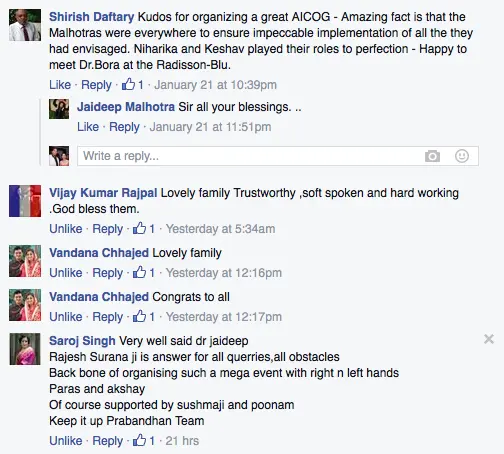
Task: Open the January 21 at 10:39pm timestamp
Action: [x=215, y=85]
